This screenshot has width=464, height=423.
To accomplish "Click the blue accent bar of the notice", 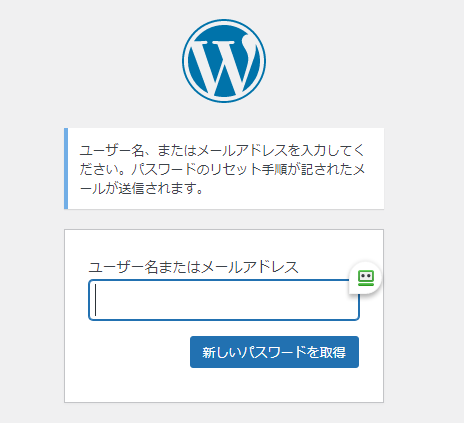I will pos(66,169).
